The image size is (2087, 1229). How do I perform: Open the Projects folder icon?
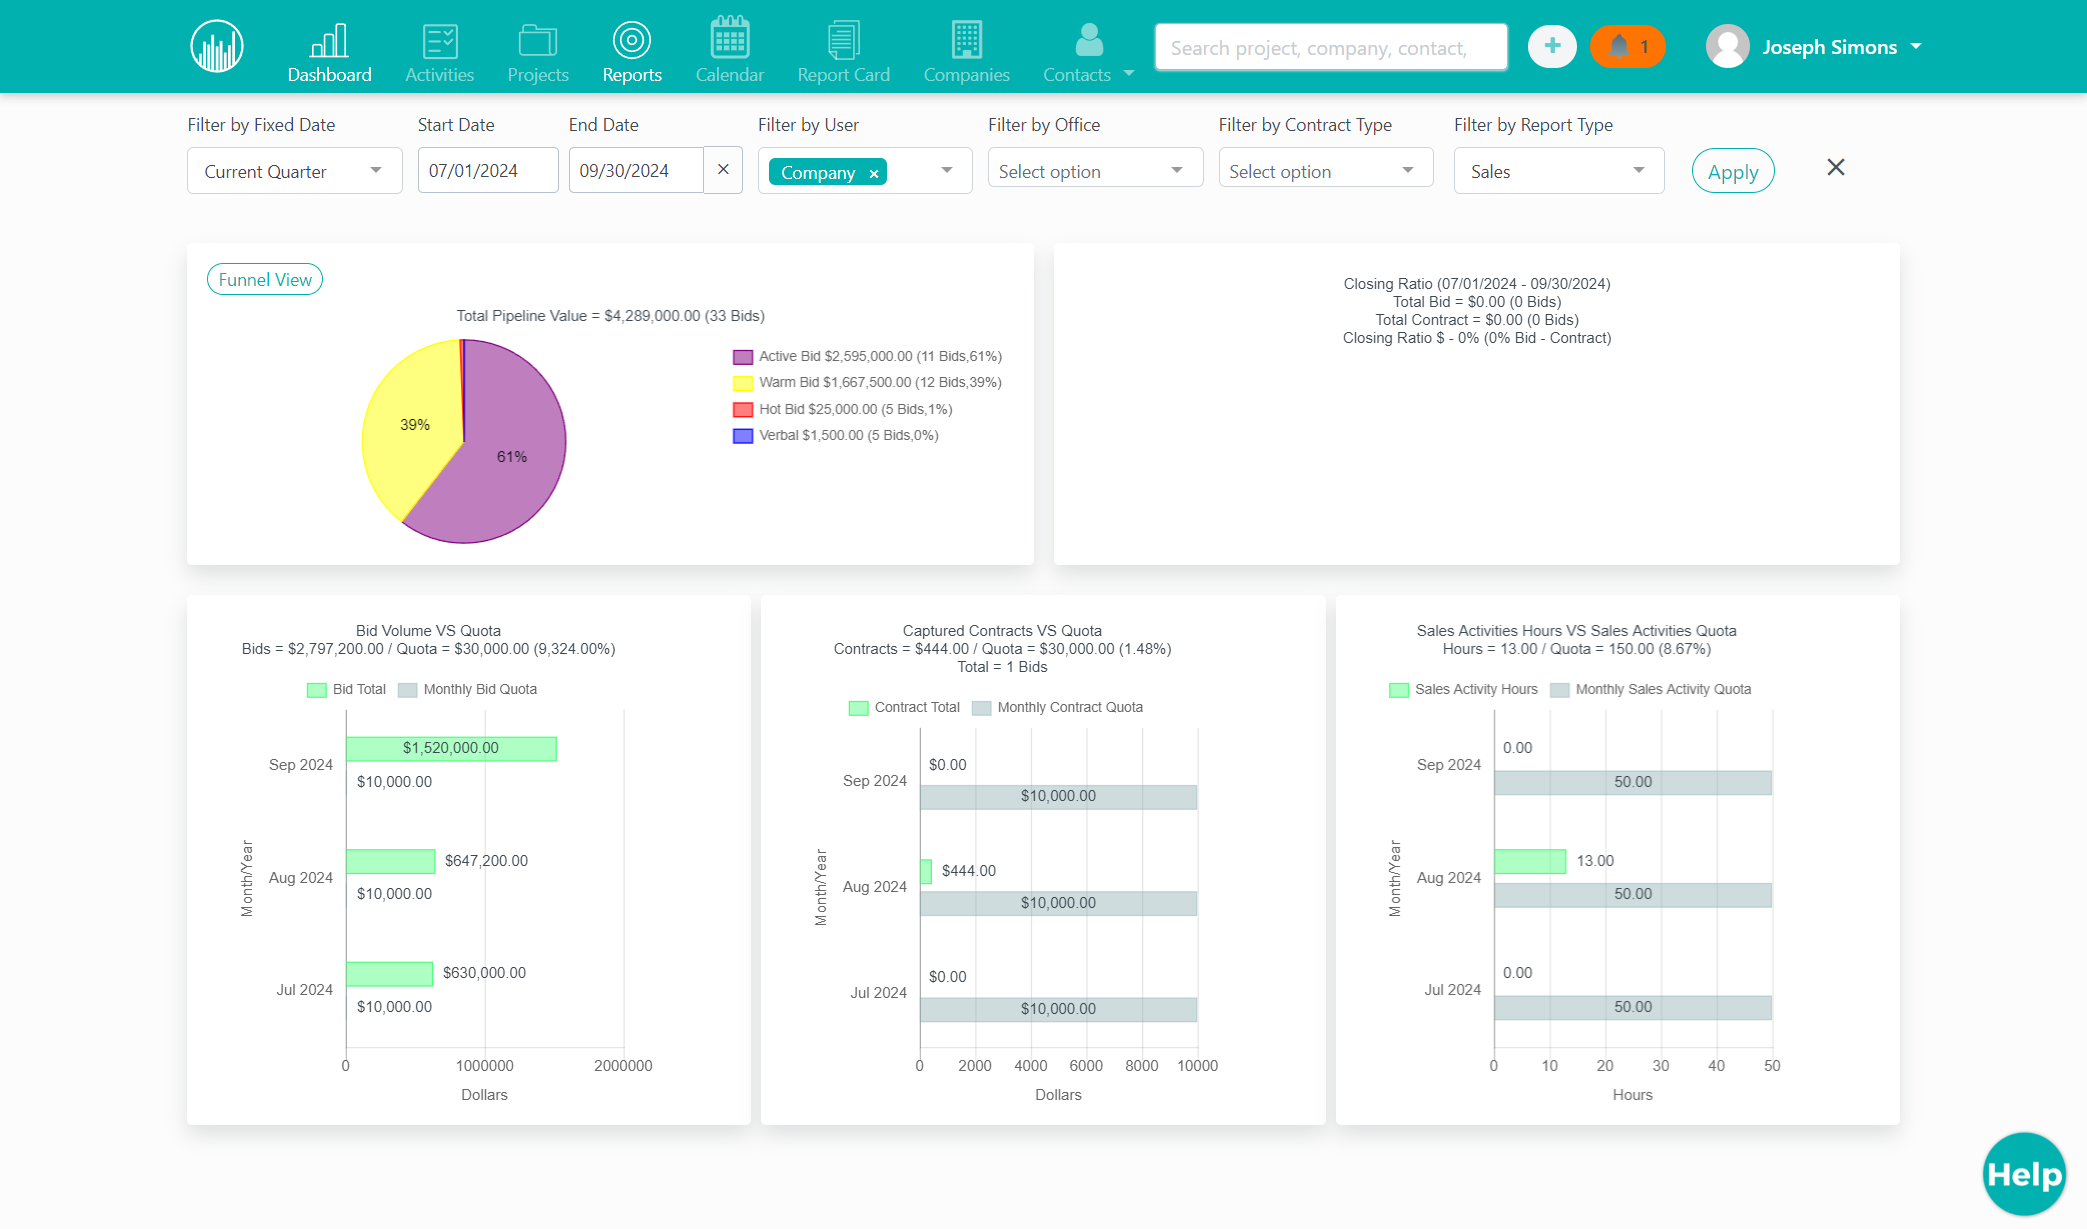pos(538,41)
